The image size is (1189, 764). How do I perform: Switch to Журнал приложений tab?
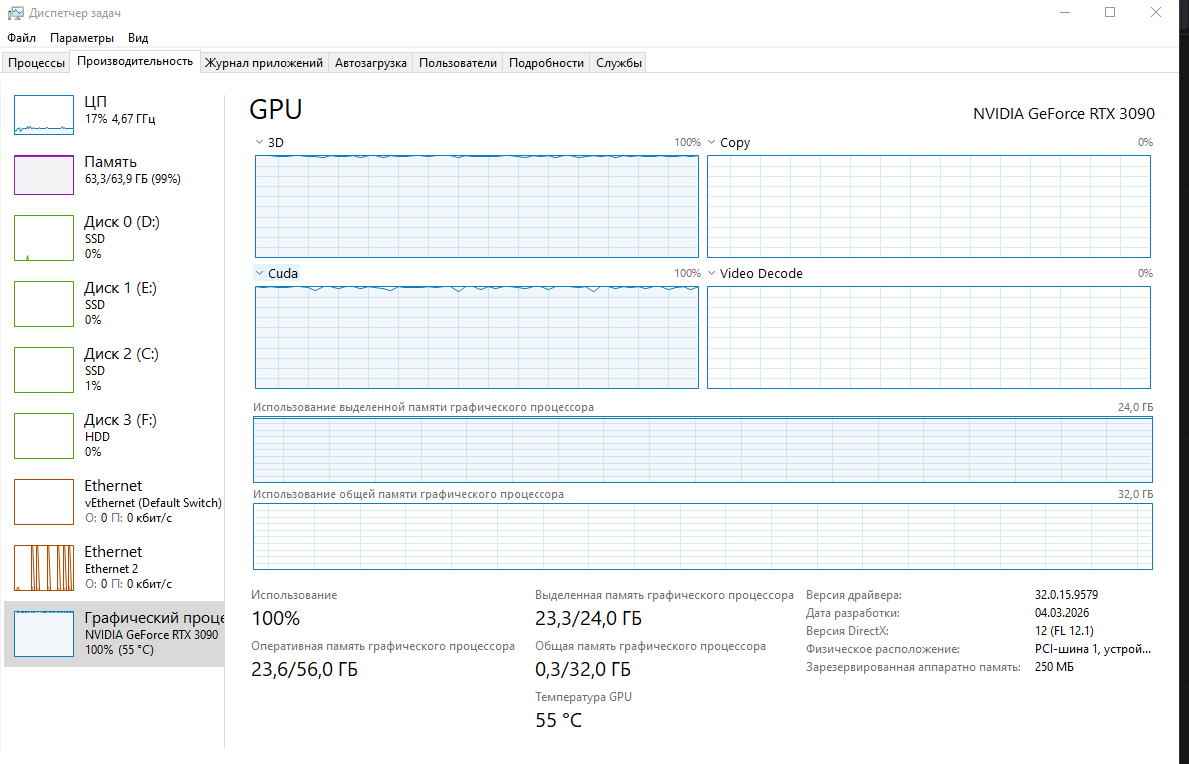click(x=264, y=63)
